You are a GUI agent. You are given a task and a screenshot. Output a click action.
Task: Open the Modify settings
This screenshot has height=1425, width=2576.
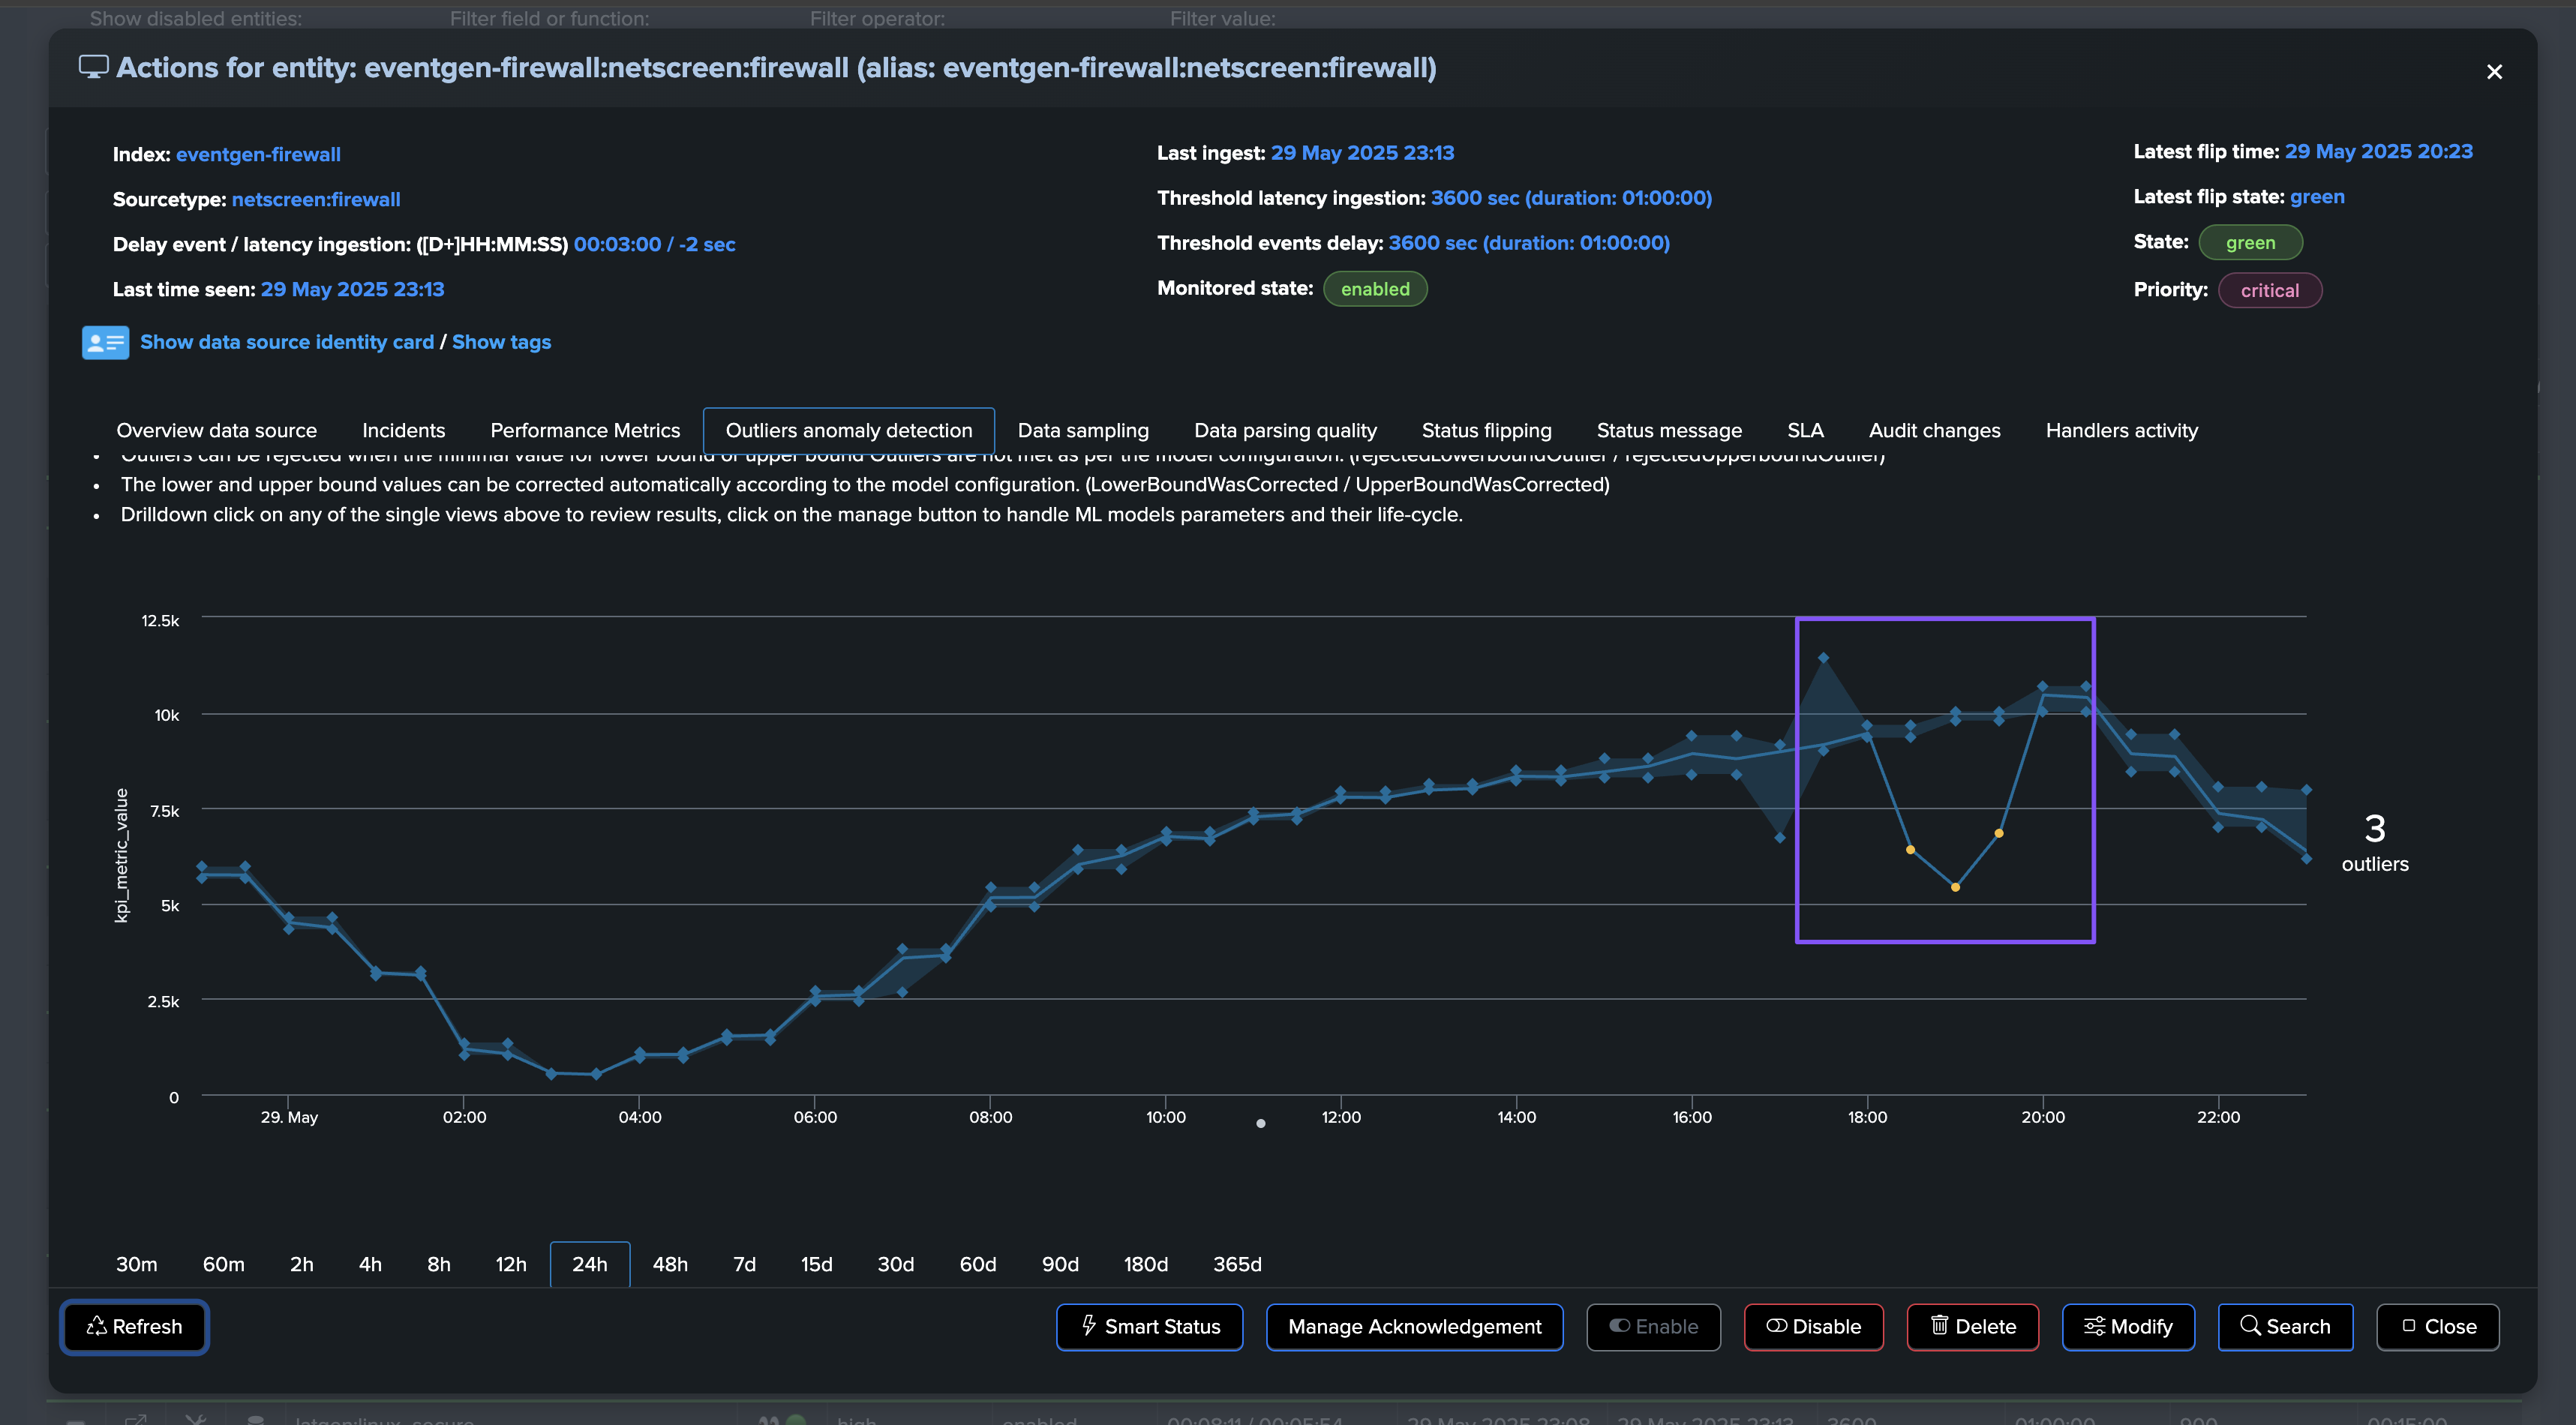click(2128, 1326)
